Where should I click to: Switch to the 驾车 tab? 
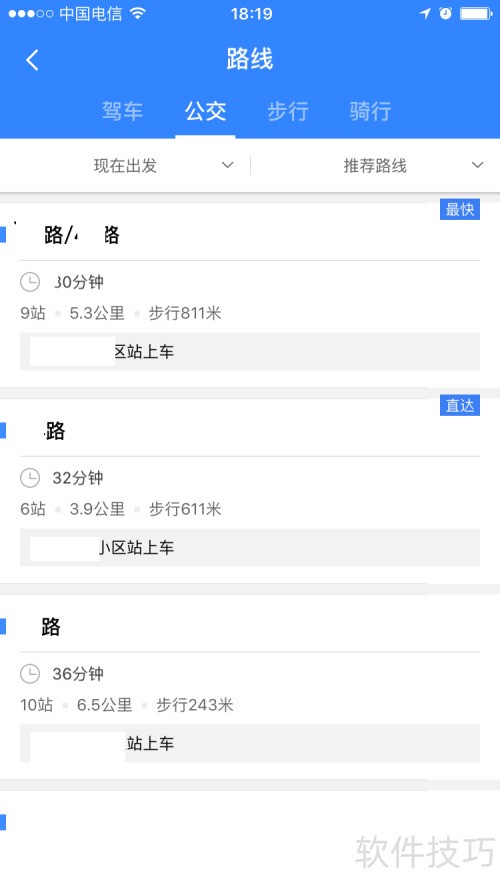(122, 111)
